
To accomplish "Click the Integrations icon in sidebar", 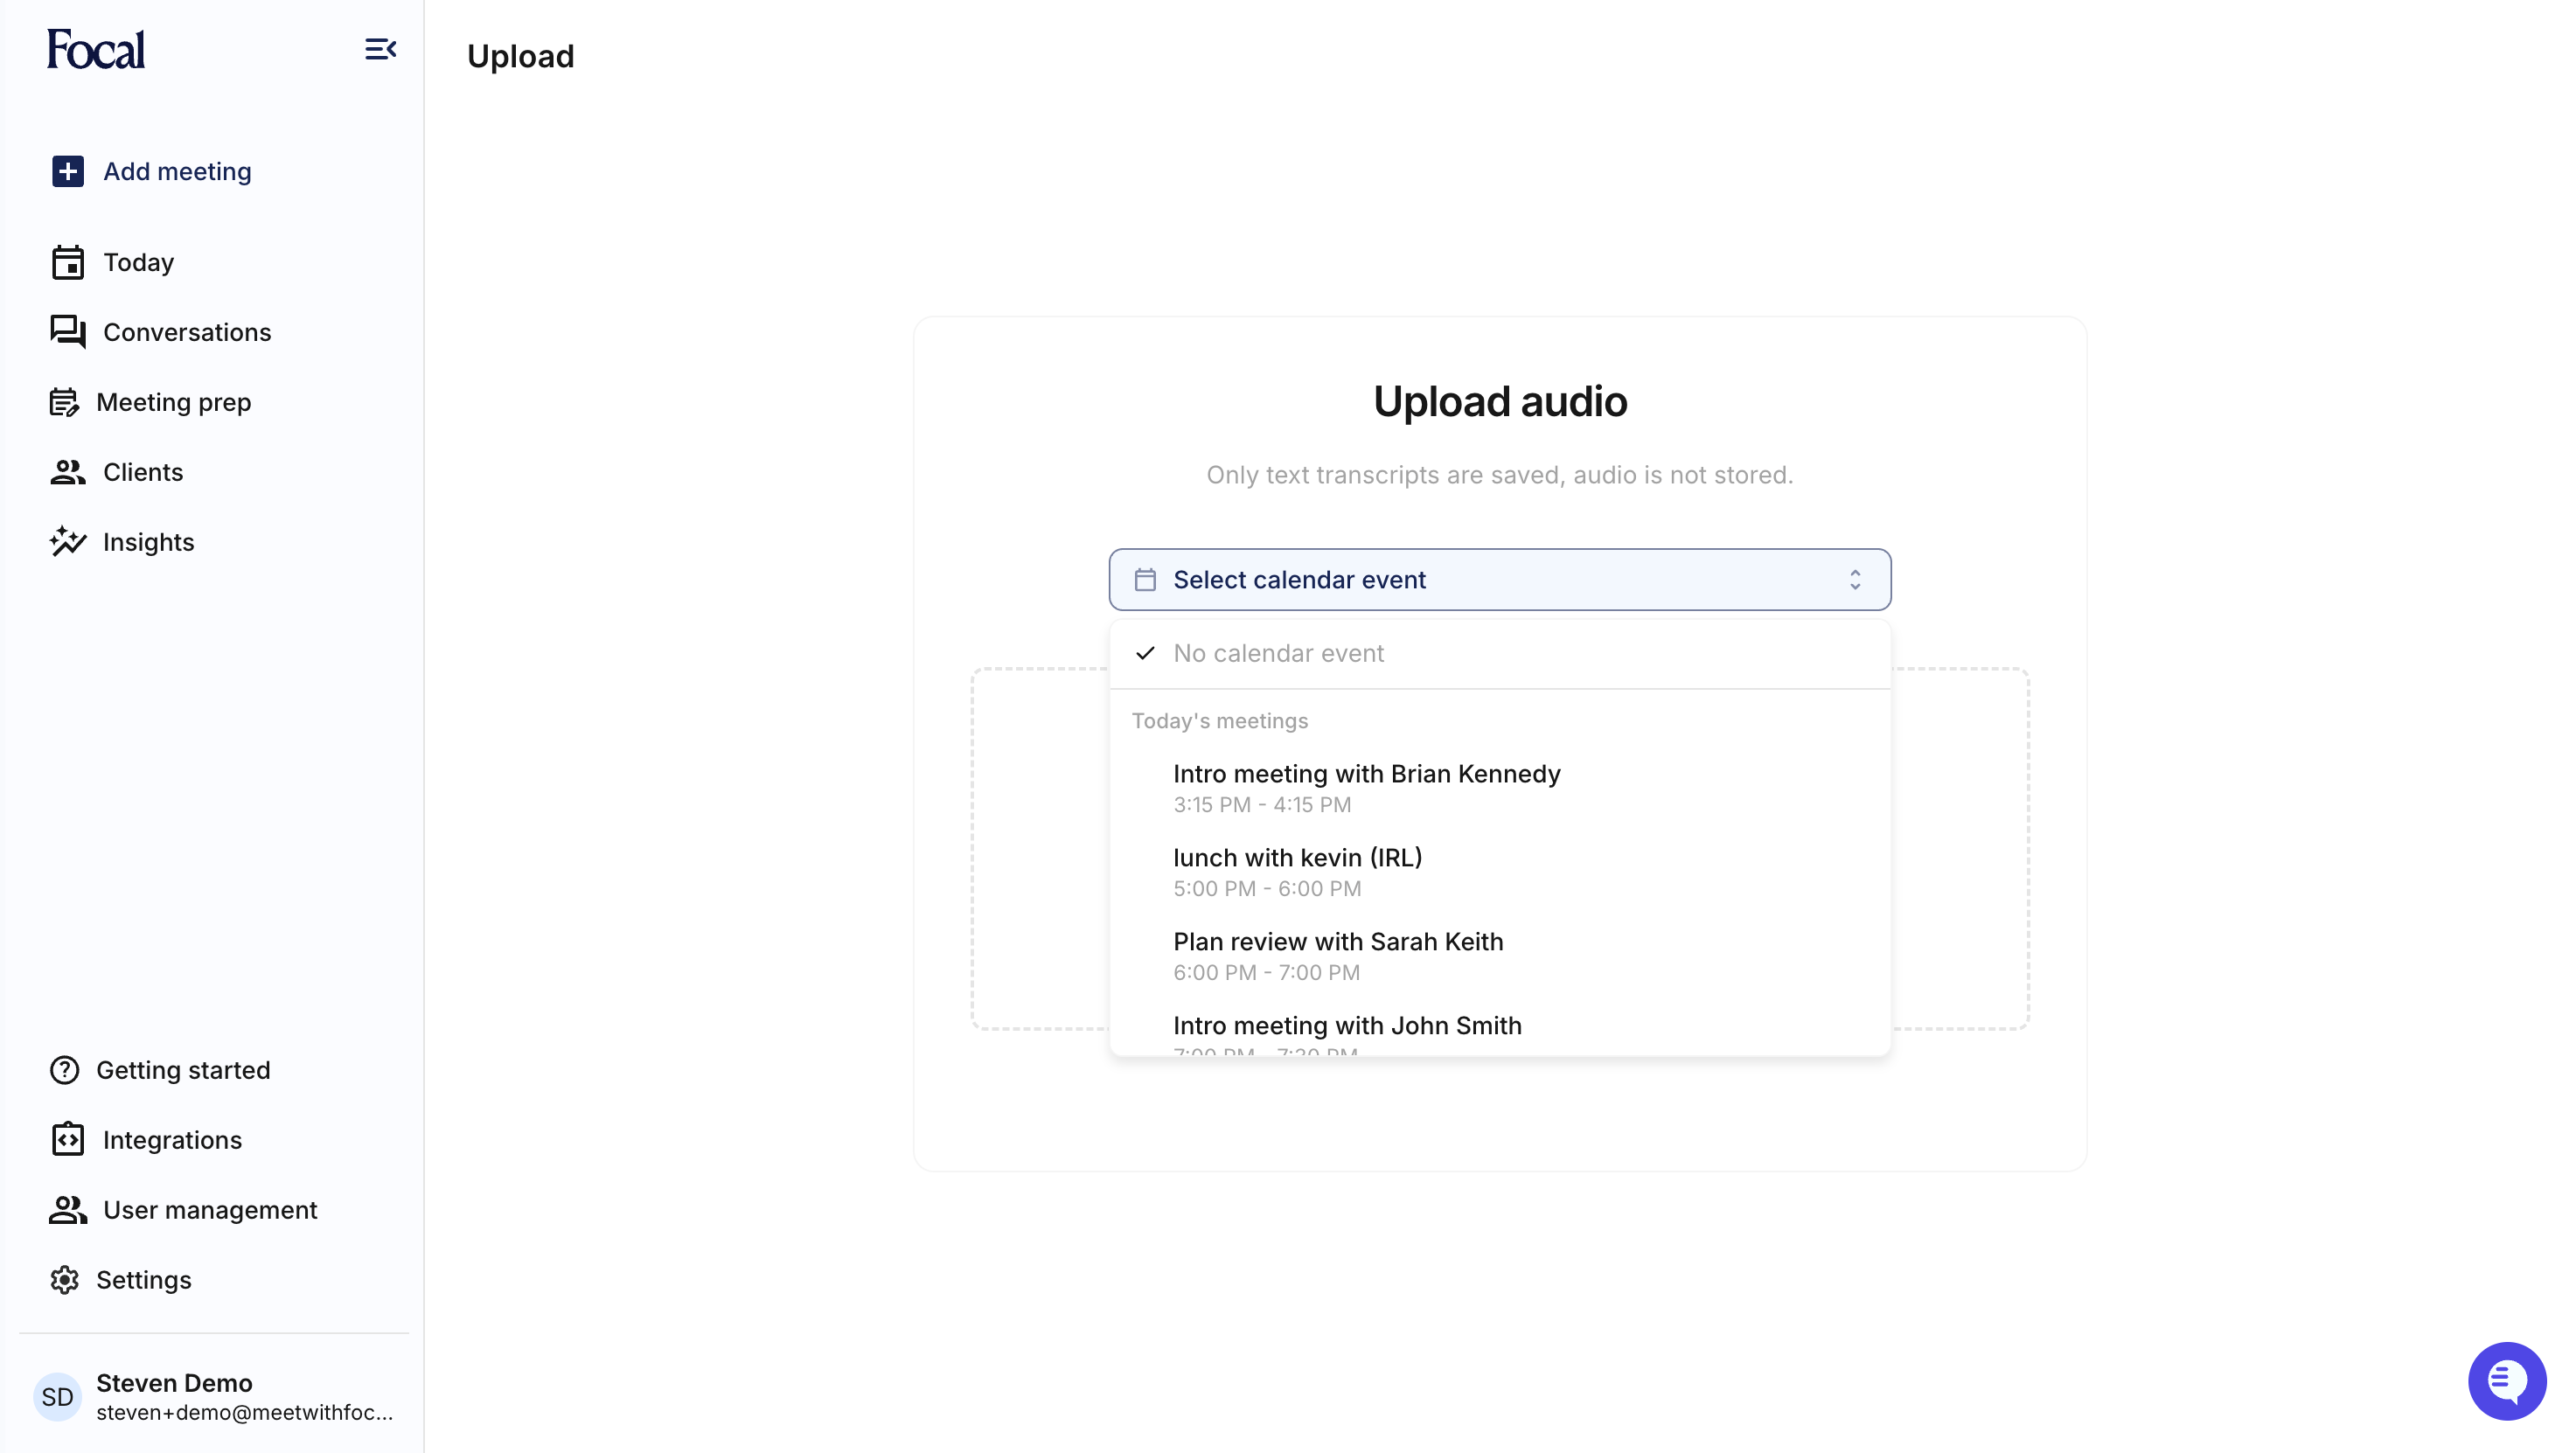I will pos(67,1139).
